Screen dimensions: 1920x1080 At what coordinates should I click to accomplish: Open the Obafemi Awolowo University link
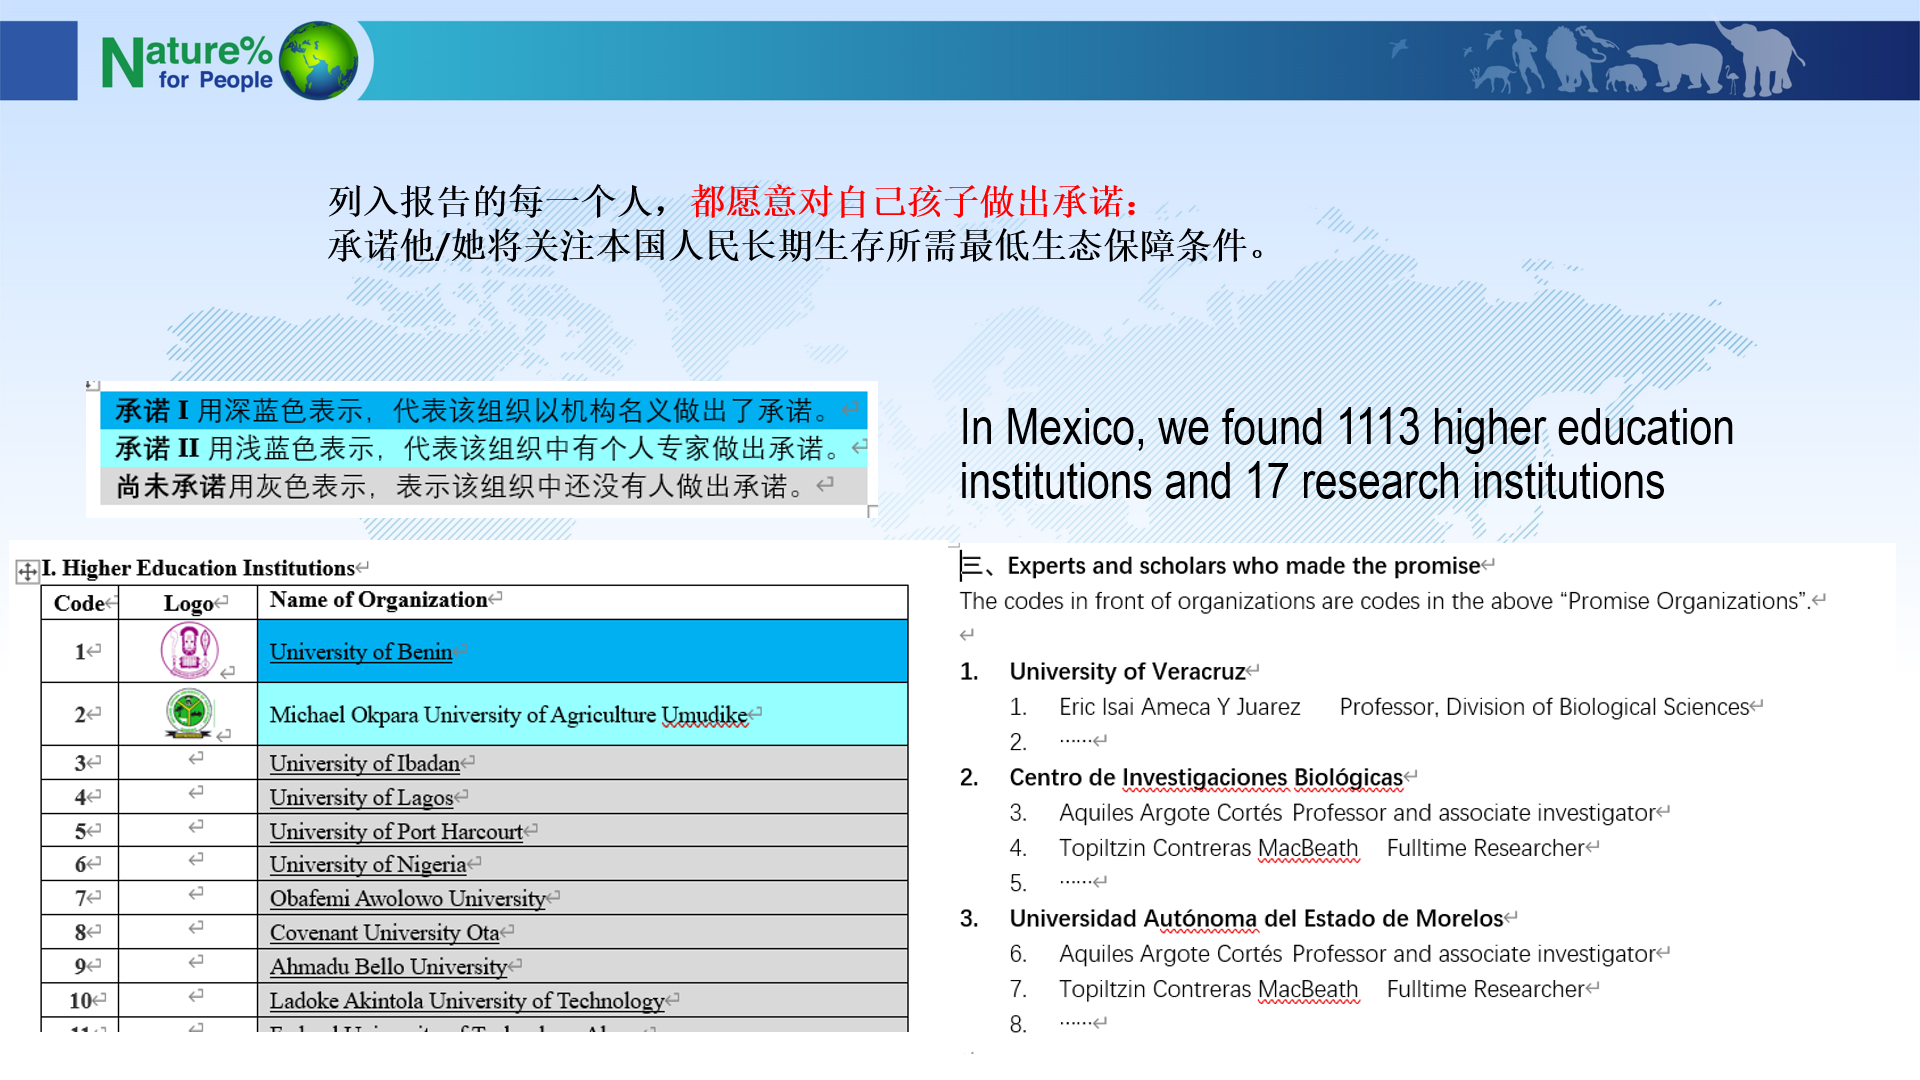408,898
